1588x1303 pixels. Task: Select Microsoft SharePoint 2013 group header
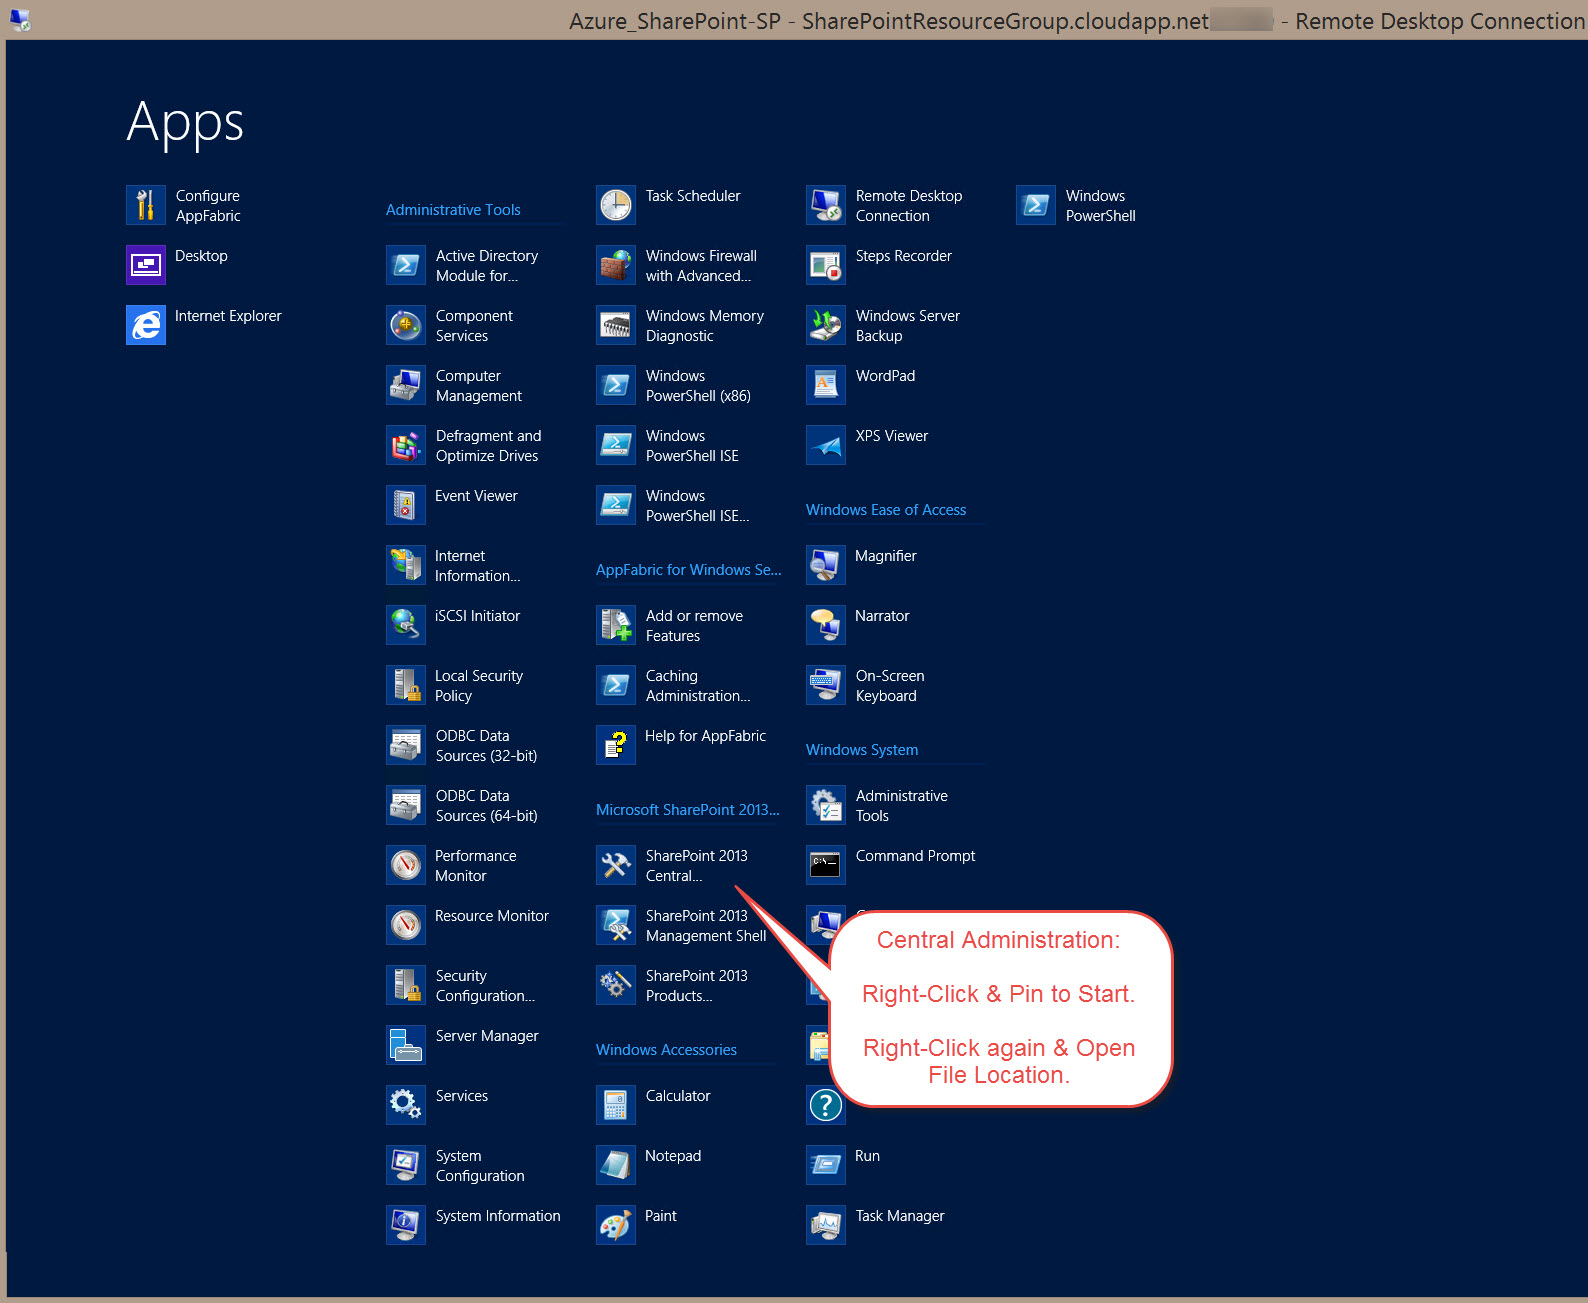[688, 810]
